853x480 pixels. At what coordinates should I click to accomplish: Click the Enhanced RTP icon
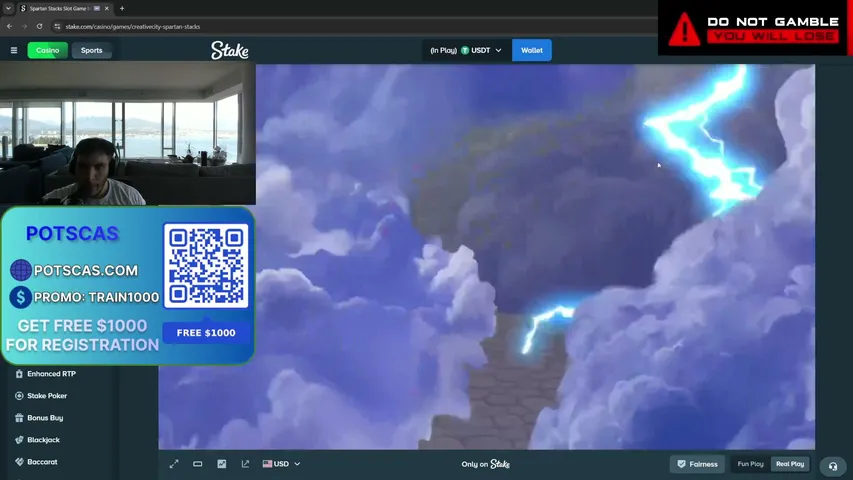click(19, 374)
